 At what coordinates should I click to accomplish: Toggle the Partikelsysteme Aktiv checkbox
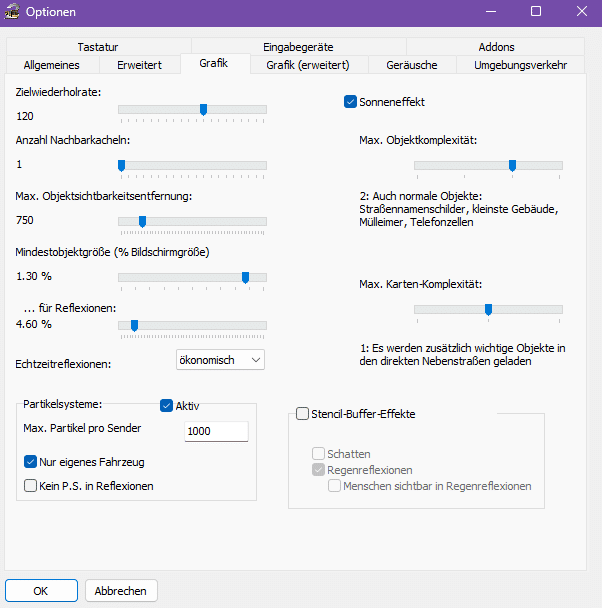(167, 405)
